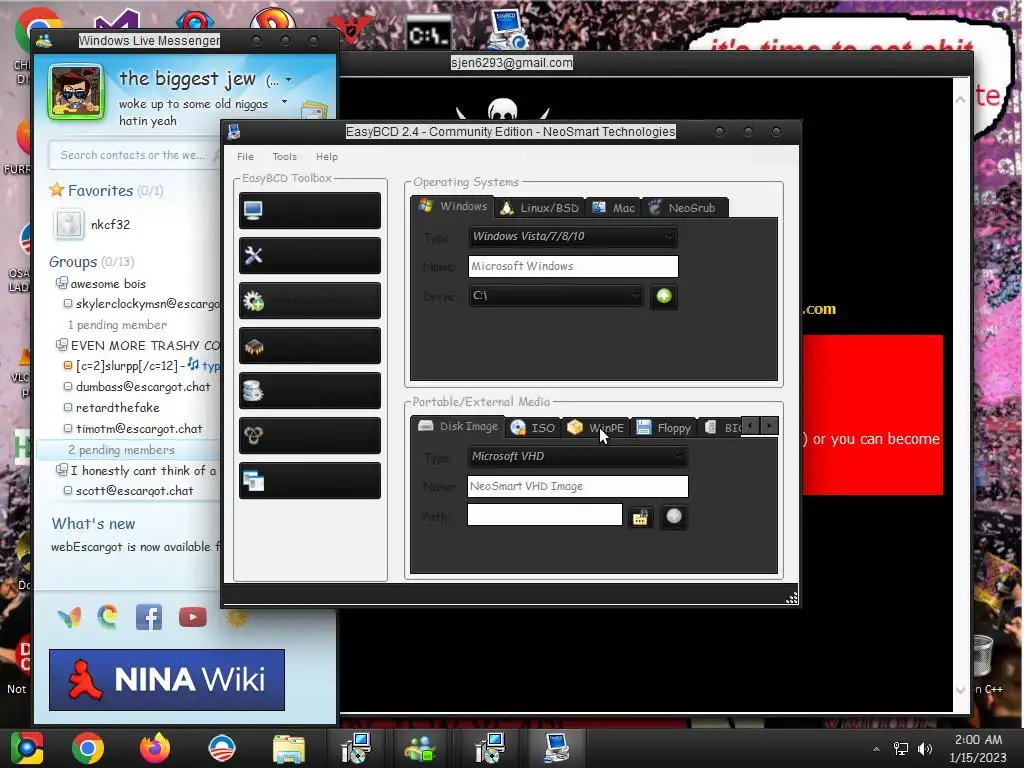Image resolution: width=1024 pixels, height=768 pixels.
Task: Open the Tools menu in EasyBCD
Action: pos(285,157)
